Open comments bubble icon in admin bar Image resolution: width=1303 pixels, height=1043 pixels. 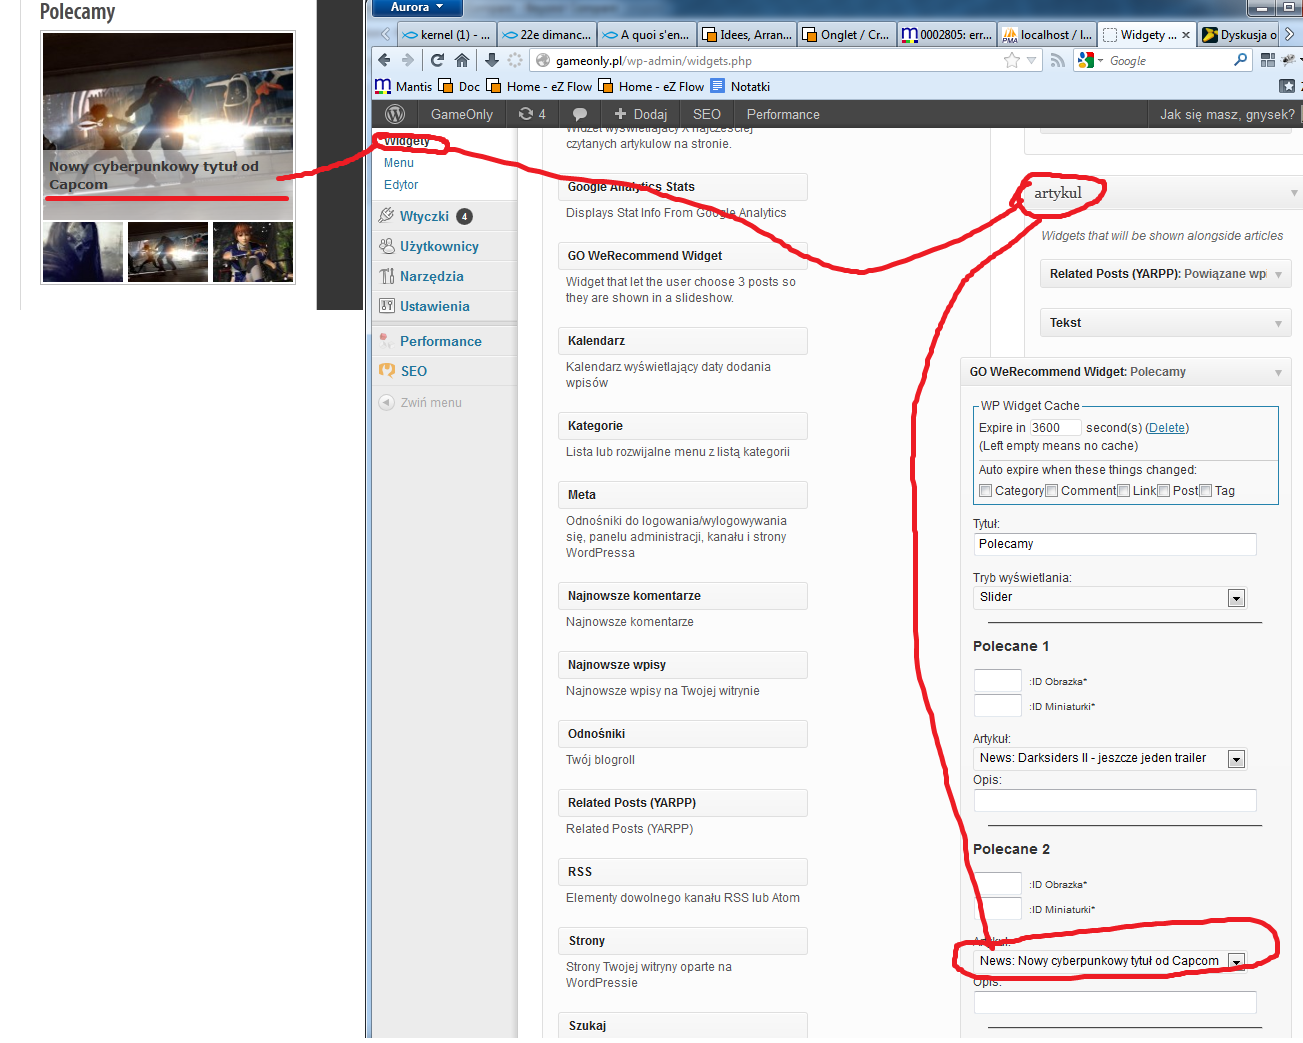(579, 114)
